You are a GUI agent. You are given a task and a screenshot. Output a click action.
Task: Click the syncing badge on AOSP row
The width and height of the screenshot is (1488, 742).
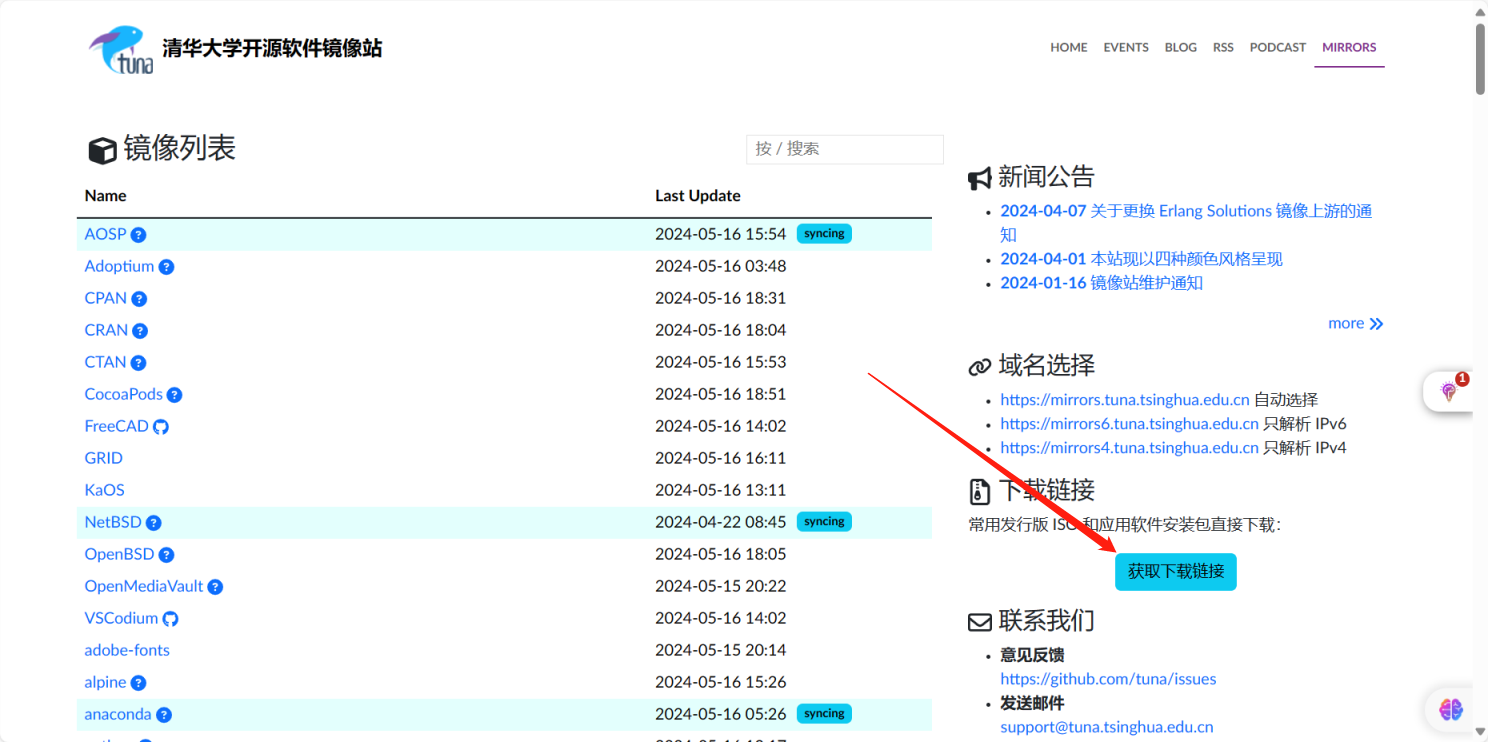pyautogui.click(x=824, y=234)
